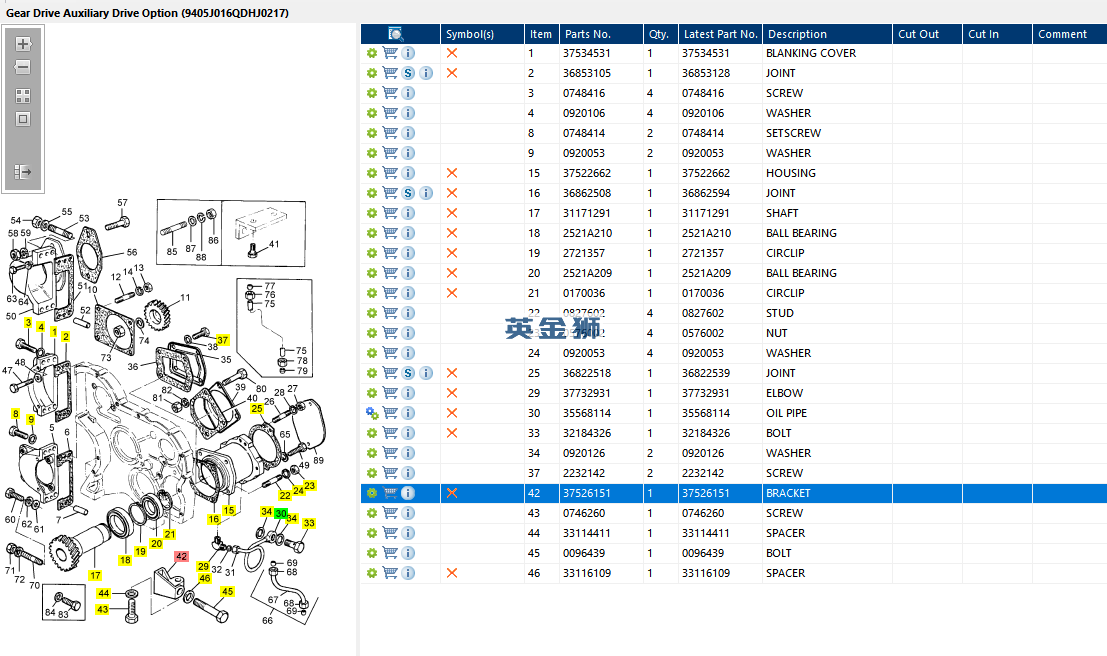Select latest part number 33116109
The image size is (1107, 656).
705,573
